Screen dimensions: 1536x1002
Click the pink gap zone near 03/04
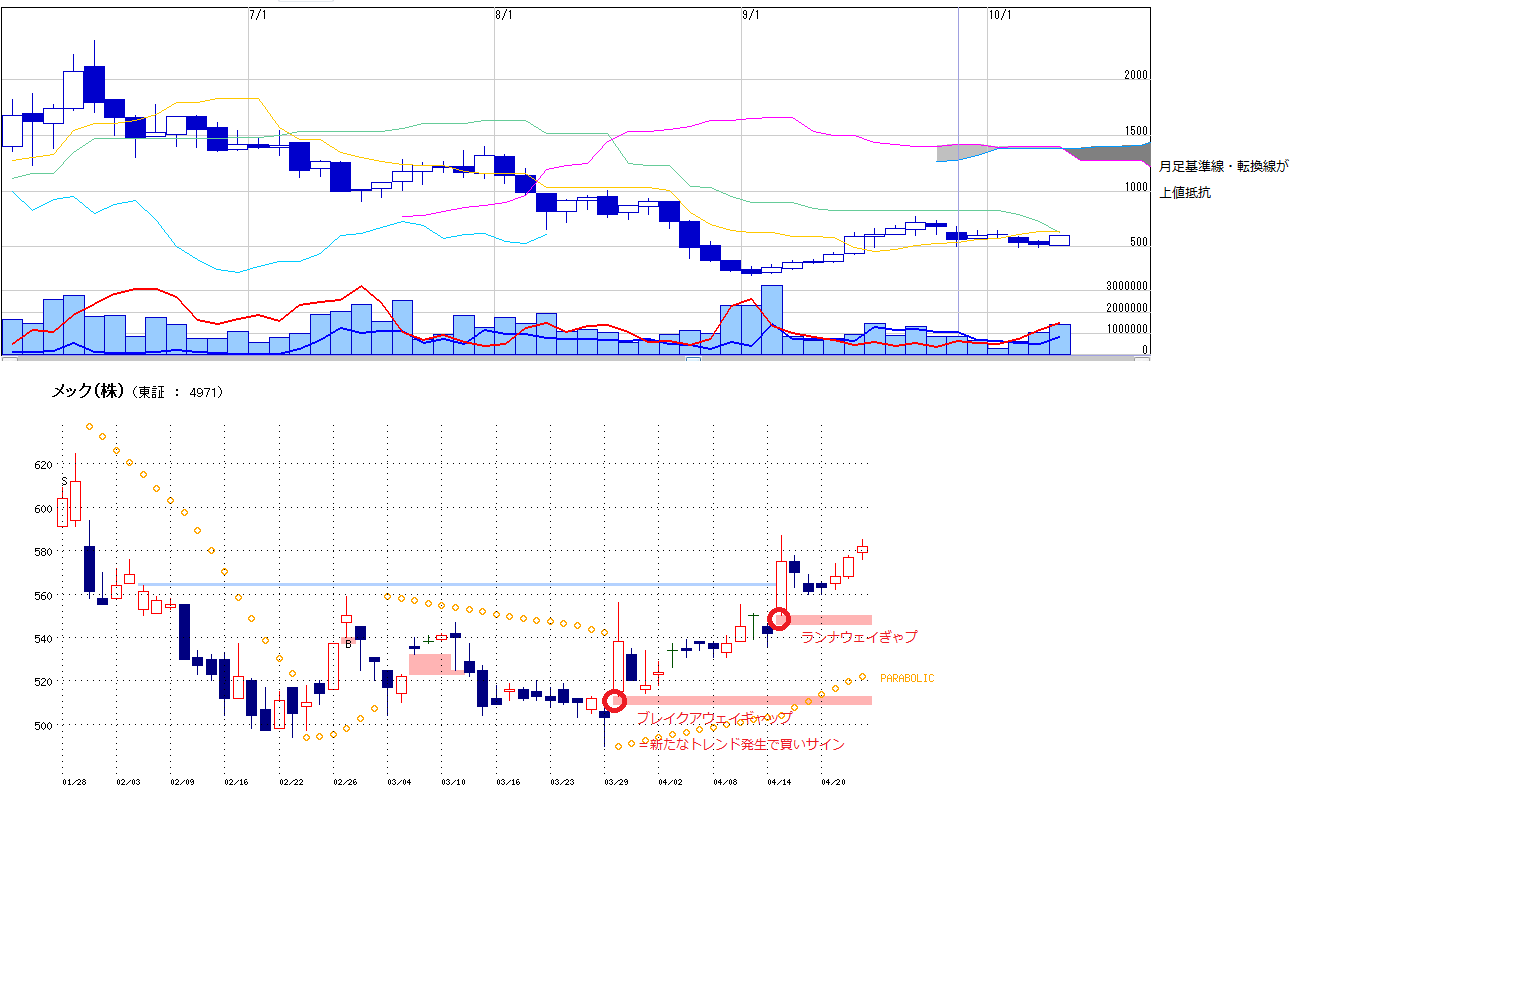430,664
